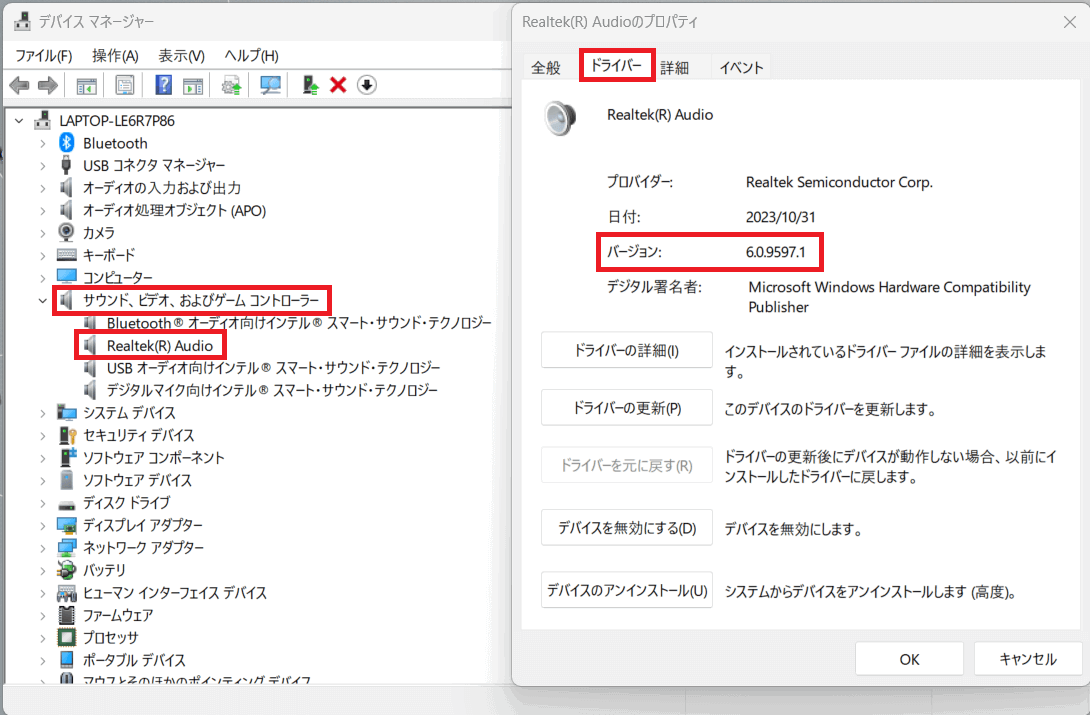Click the update driver toolbar icon
Viewport: 1090px width, 715px height.
point(231,85)
